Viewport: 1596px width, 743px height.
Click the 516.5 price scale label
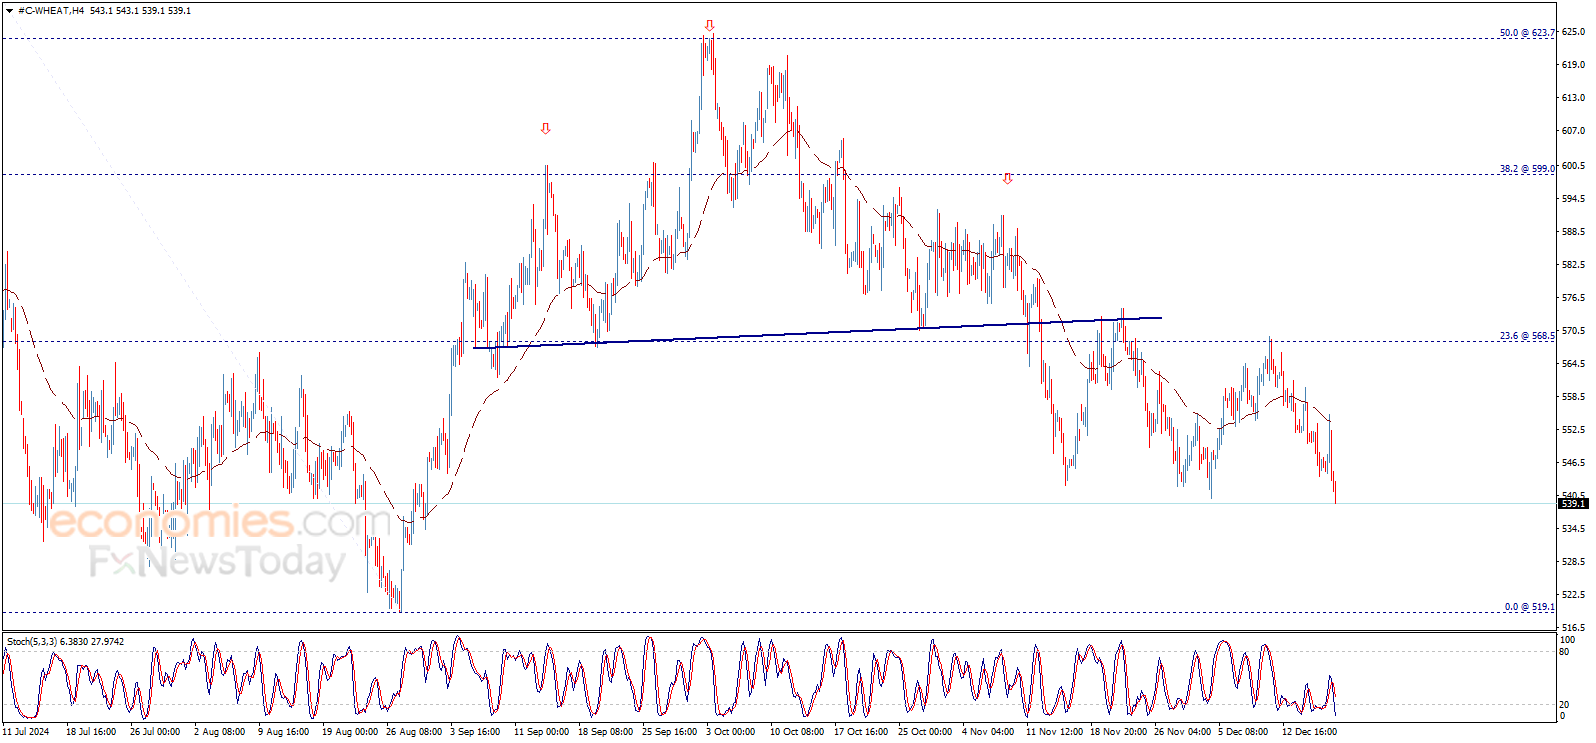point(1573,628)
